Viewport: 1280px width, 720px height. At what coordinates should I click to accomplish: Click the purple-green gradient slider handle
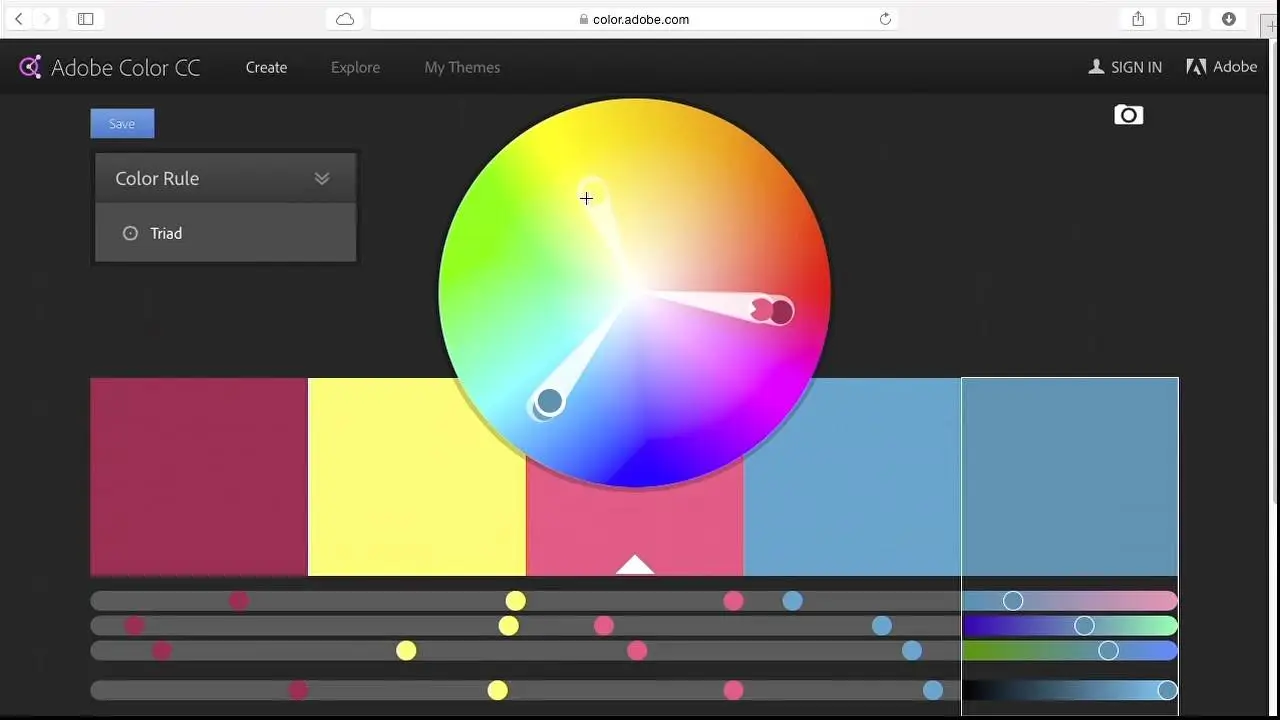coord(1084,626)
